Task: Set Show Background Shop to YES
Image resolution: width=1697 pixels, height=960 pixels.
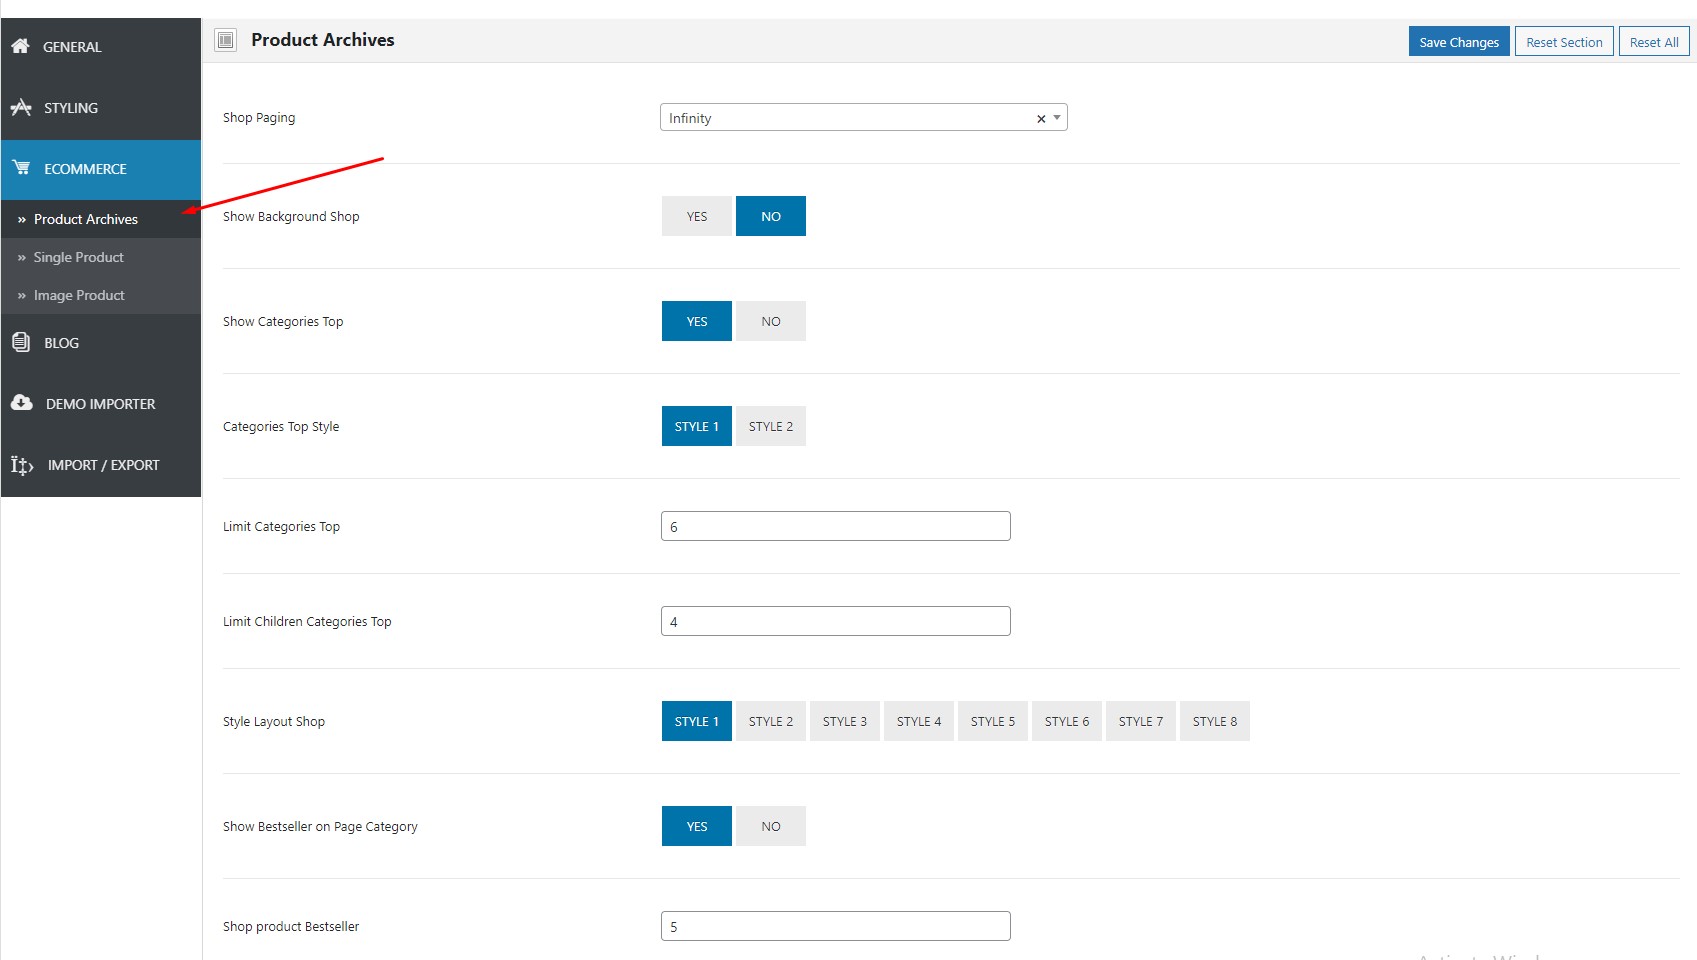Action: click(697, 216)
